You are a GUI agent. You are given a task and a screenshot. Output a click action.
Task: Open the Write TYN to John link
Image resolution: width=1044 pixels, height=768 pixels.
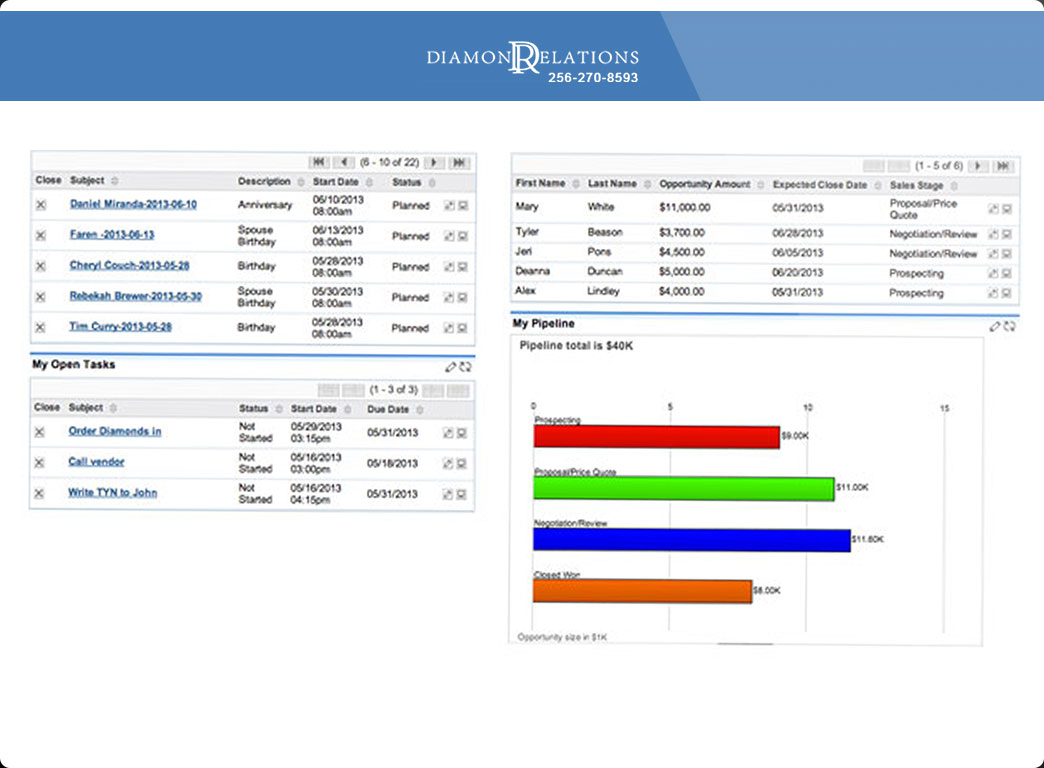pos(113,492)
